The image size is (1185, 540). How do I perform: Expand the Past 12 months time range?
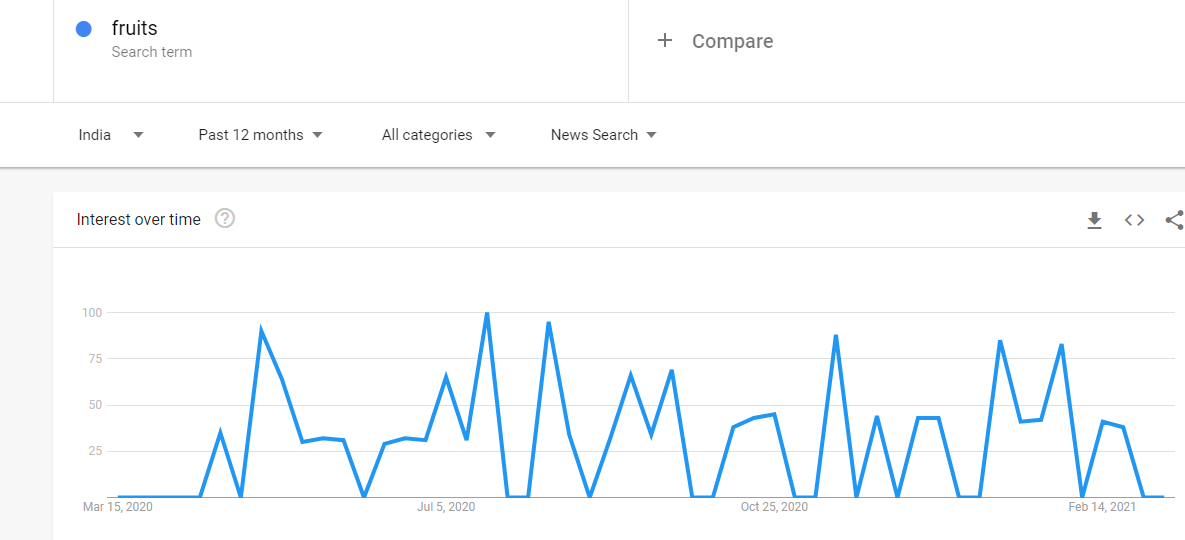click(261, 135)
